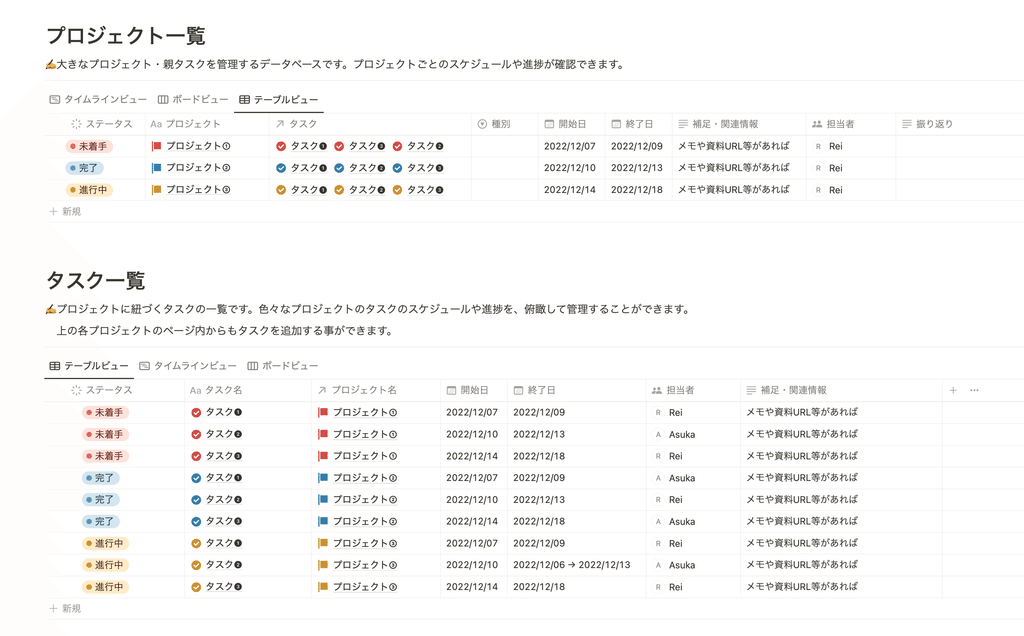Switch to ボードビュー tab in タスク一覧
Screen dimensions: 1024x636
tap(282, 366)
